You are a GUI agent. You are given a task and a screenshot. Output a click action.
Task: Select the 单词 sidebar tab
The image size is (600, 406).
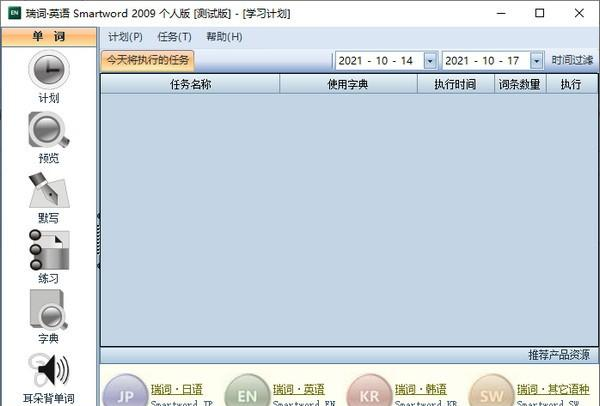click(49, 37)
